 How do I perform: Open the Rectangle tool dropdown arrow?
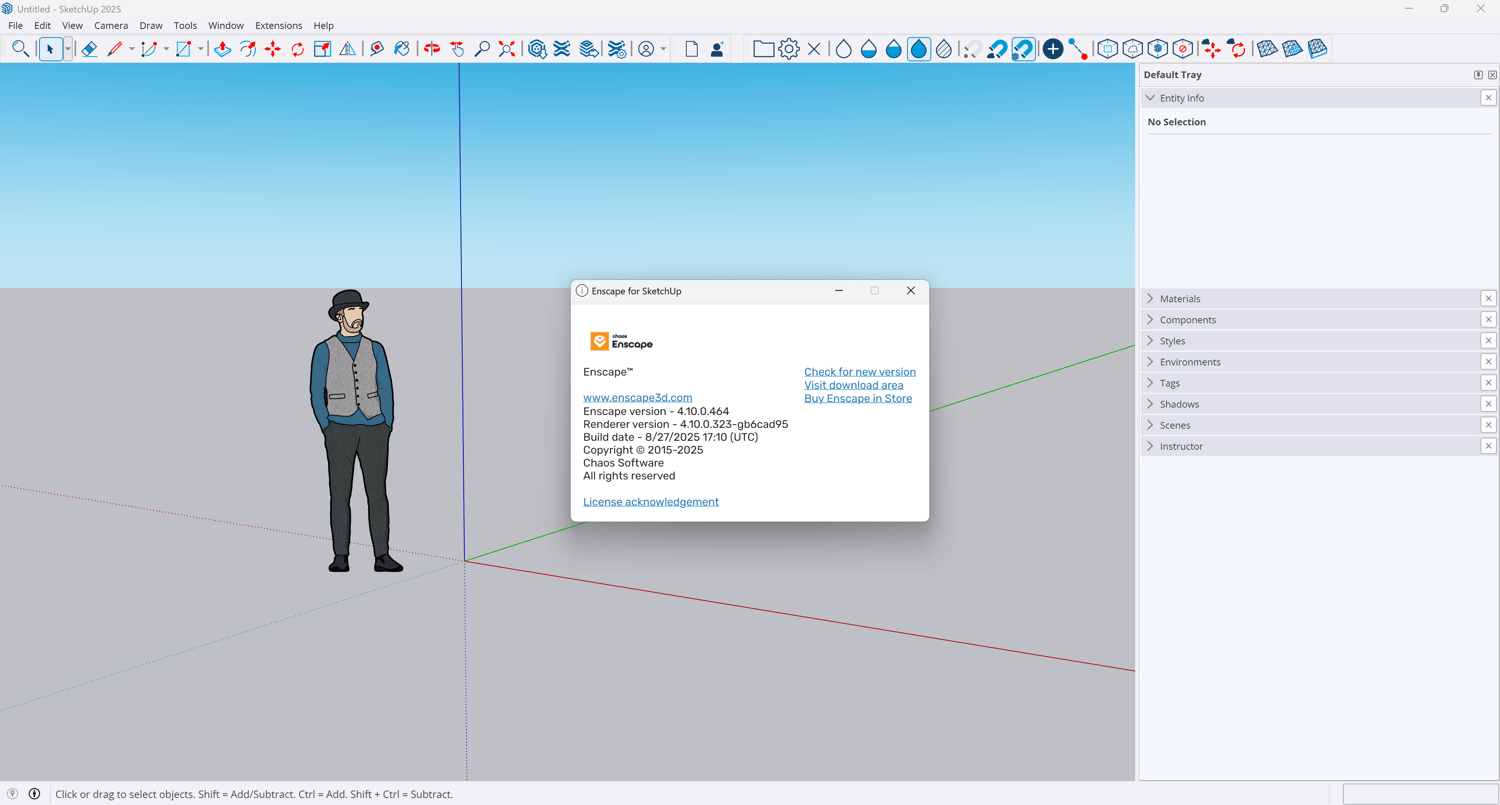[x=200, y=49]
